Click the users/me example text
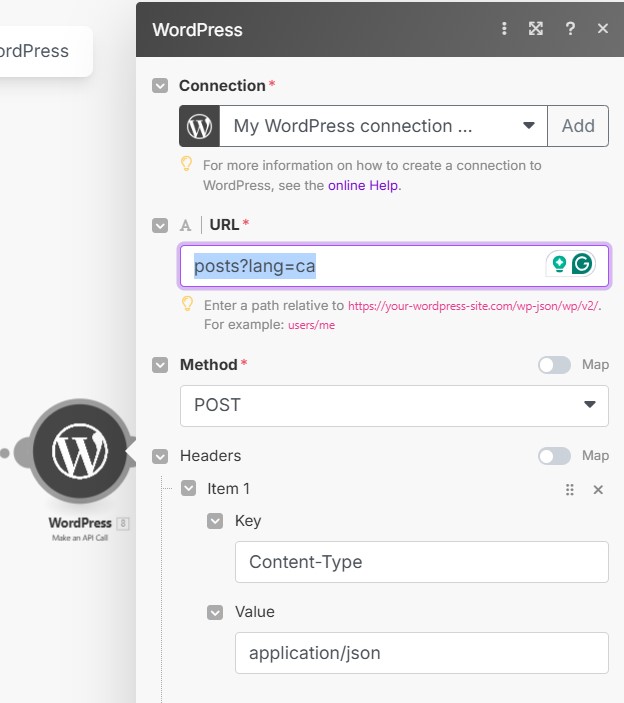624x703 pixels. [x=312, y=325]
